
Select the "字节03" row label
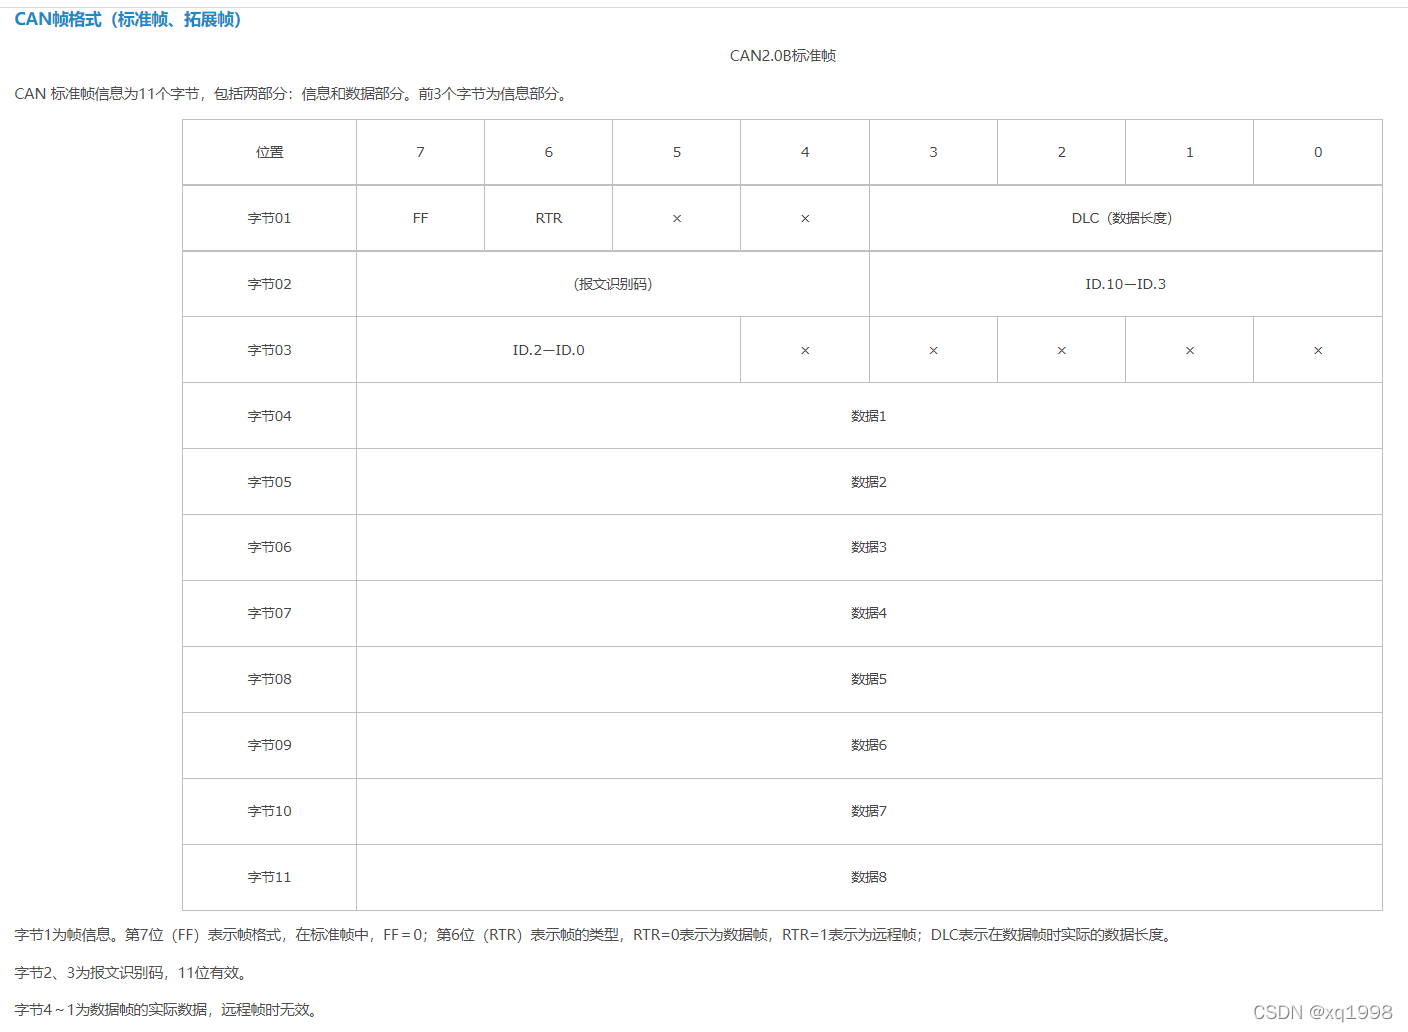coord(270,350)
